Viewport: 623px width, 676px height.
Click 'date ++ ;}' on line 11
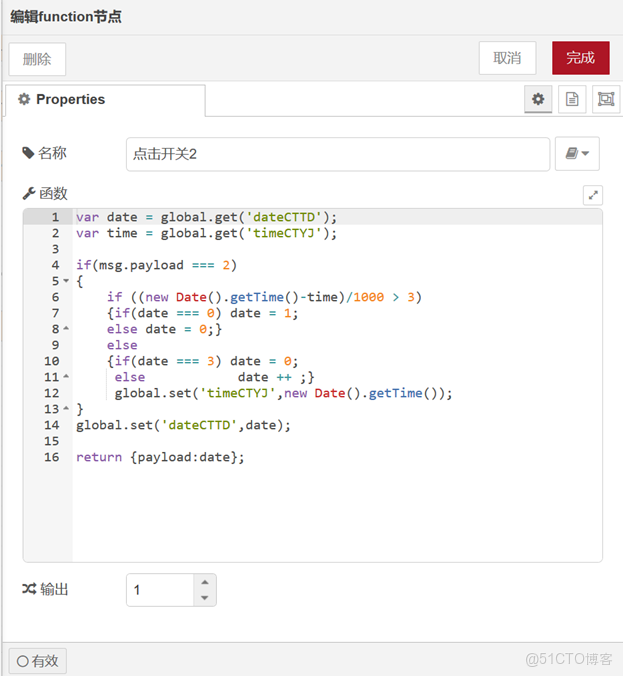click(x=276, y=377)
